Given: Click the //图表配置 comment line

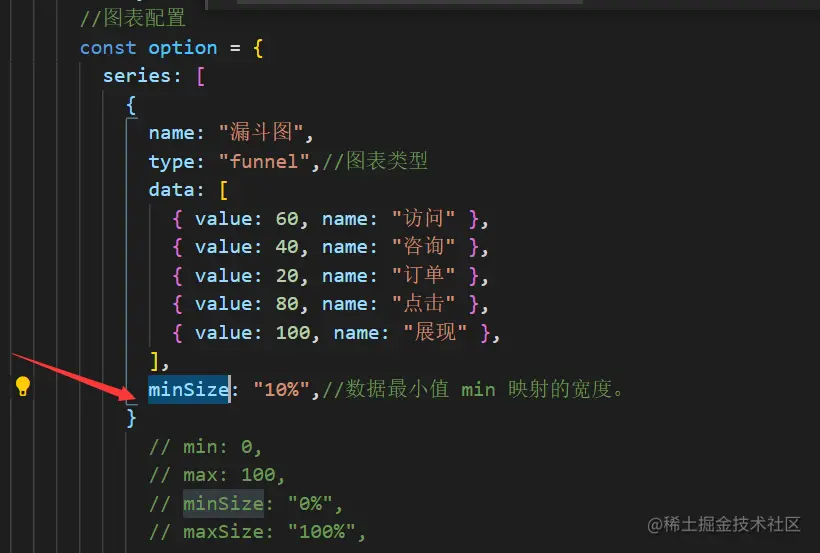Looking at the screenshot, I should pyautogui.click(x=133, y=18).
